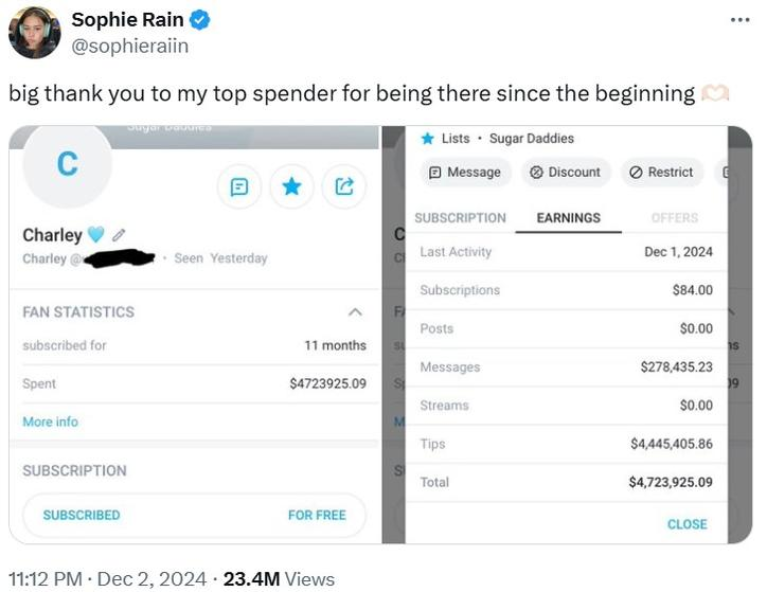Click the pencil edit icon beside Charley
759x592 pixels.
point(119,235)
